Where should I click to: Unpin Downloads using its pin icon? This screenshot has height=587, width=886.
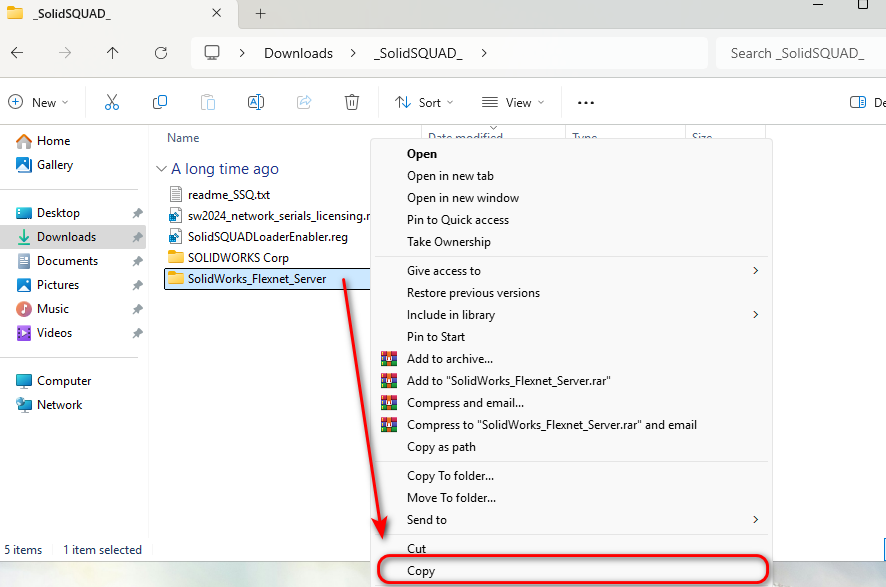point(137,237)
